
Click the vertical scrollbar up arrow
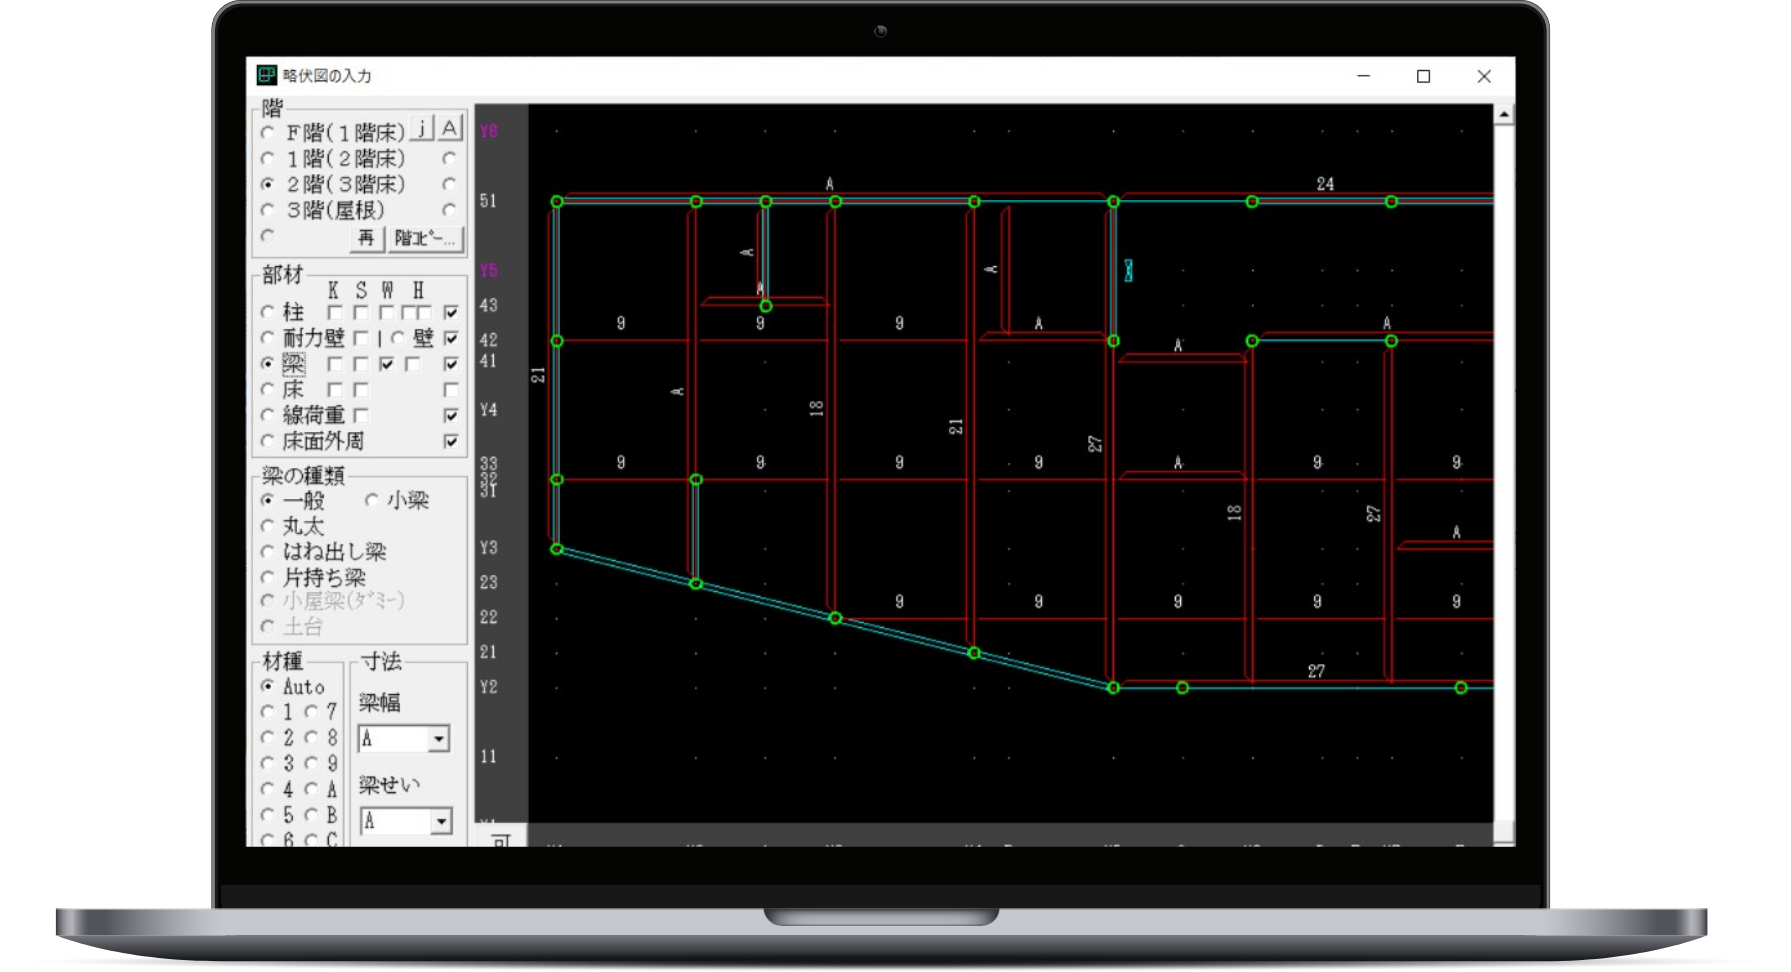(1504, 115)
